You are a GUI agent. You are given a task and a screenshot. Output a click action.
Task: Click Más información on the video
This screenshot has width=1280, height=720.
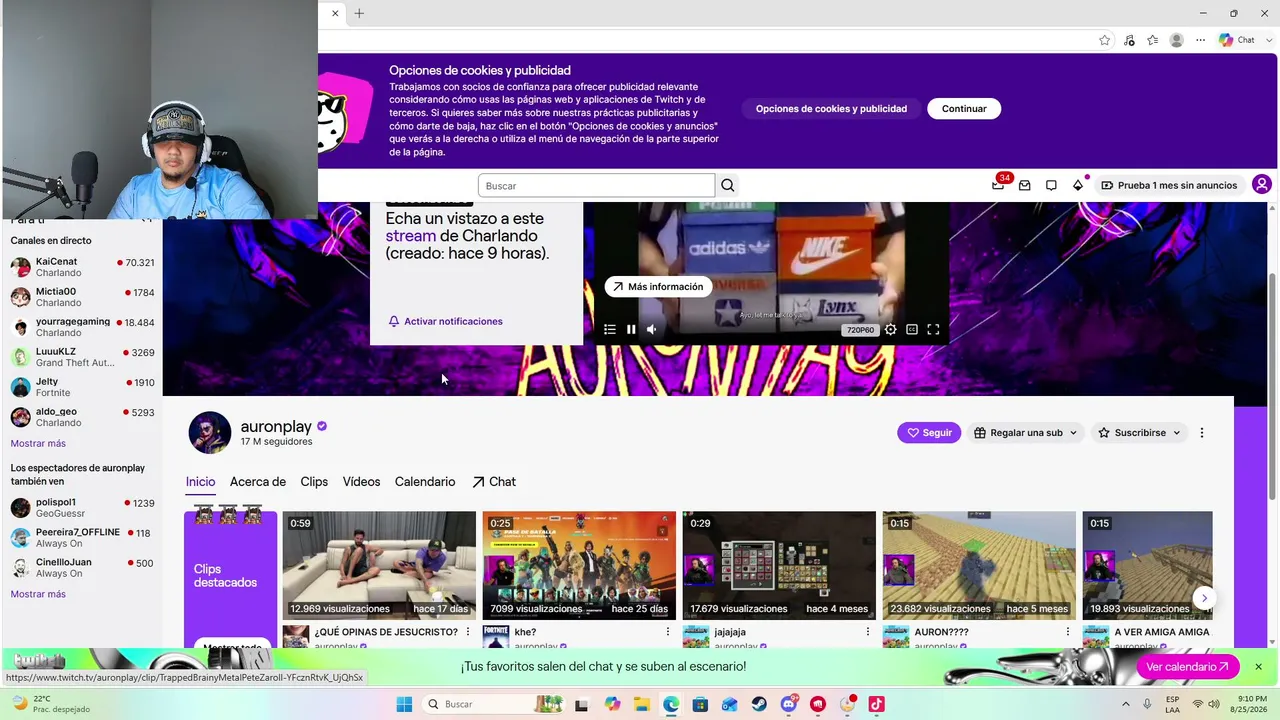click(x=658, y=287)
